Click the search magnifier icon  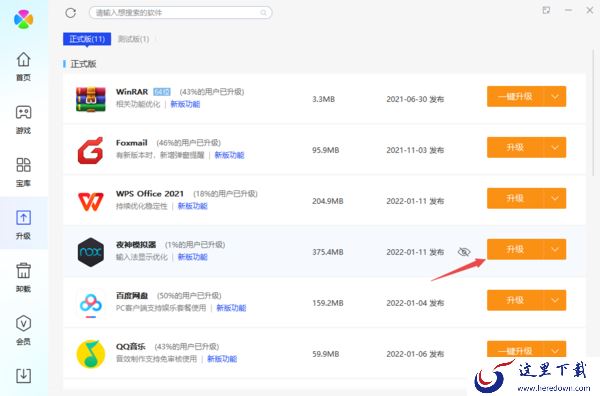[263, 13]
